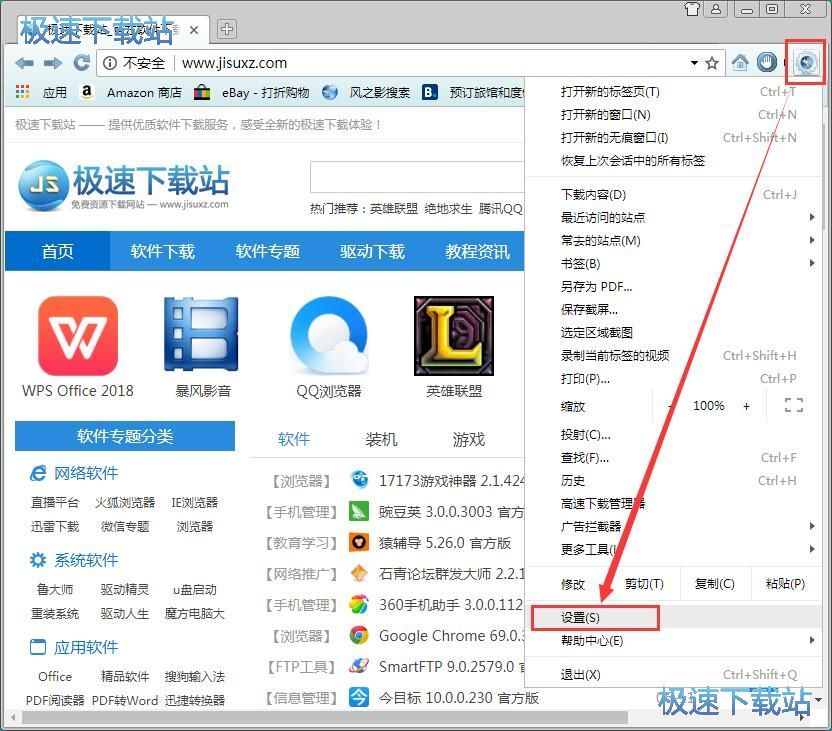Screen dimensions: 832x731
Task: Click the QQ浏览器 app icon
Action: tap(329, 335)
